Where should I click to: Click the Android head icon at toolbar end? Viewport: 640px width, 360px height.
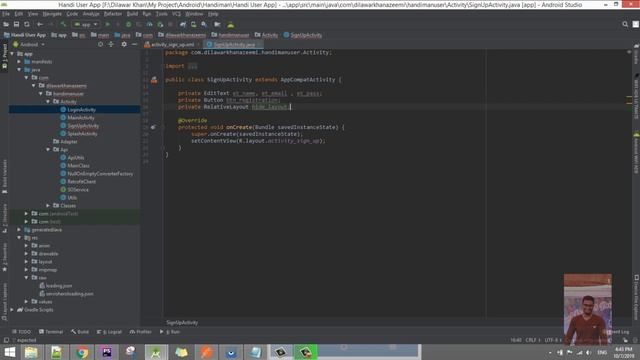click(231, 24)
